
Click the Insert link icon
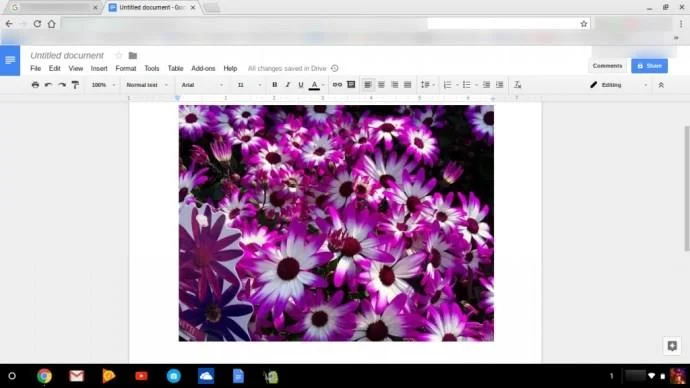tap(337, 85)
